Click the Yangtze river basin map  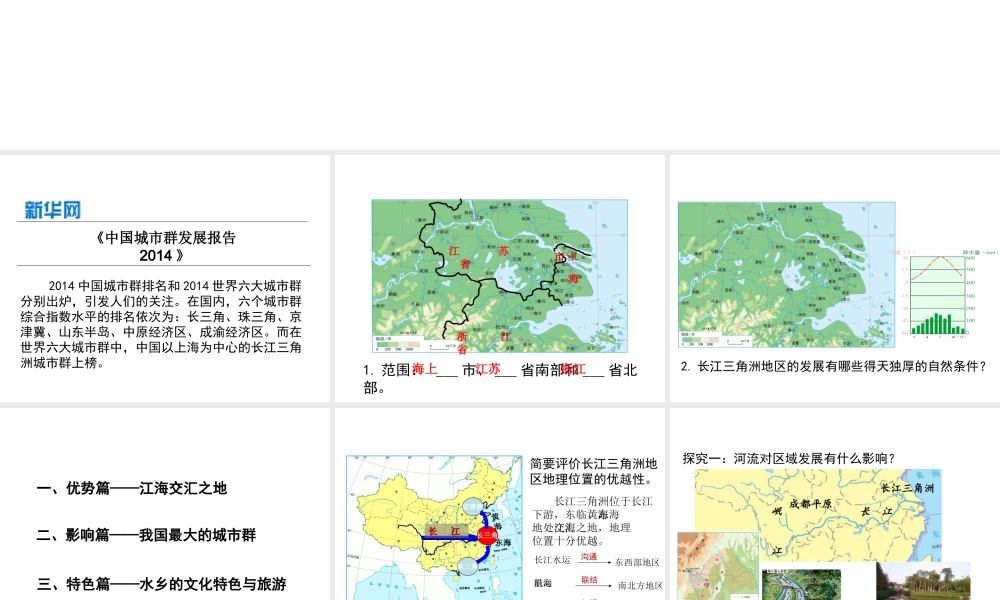tap(818, 515)
